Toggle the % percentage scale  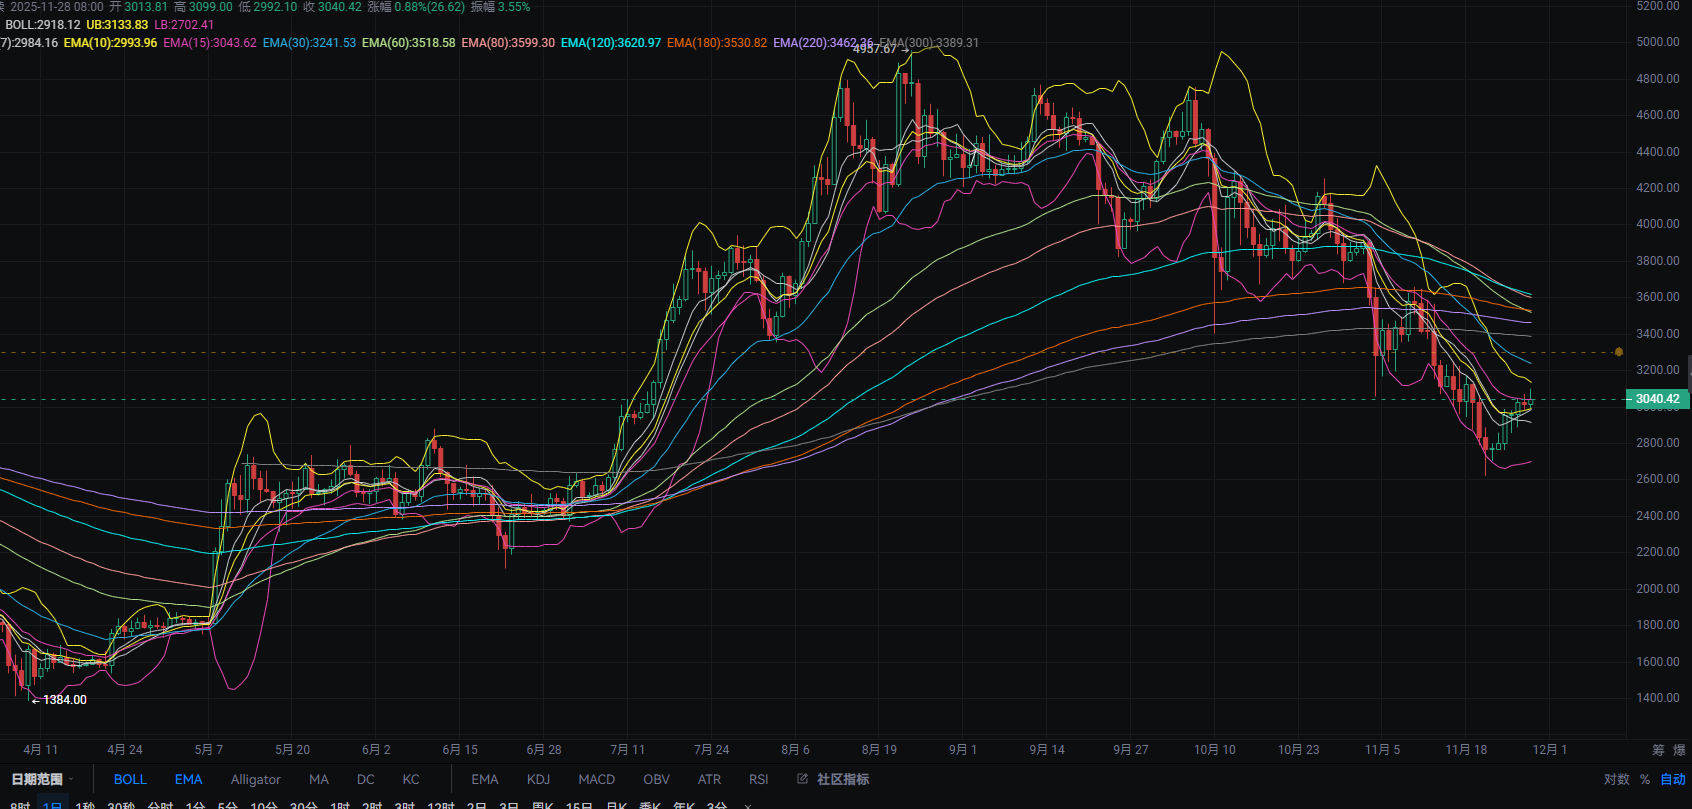coord(1645,779)
